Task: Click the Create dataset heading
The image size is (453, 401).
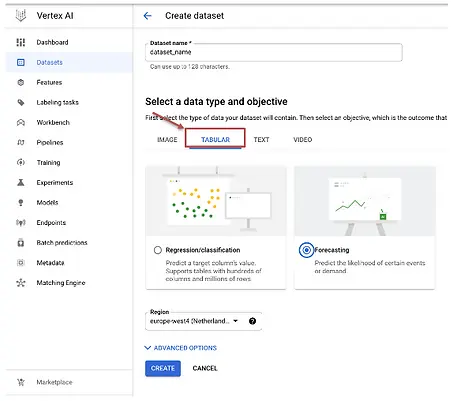Action: (194, 16)
